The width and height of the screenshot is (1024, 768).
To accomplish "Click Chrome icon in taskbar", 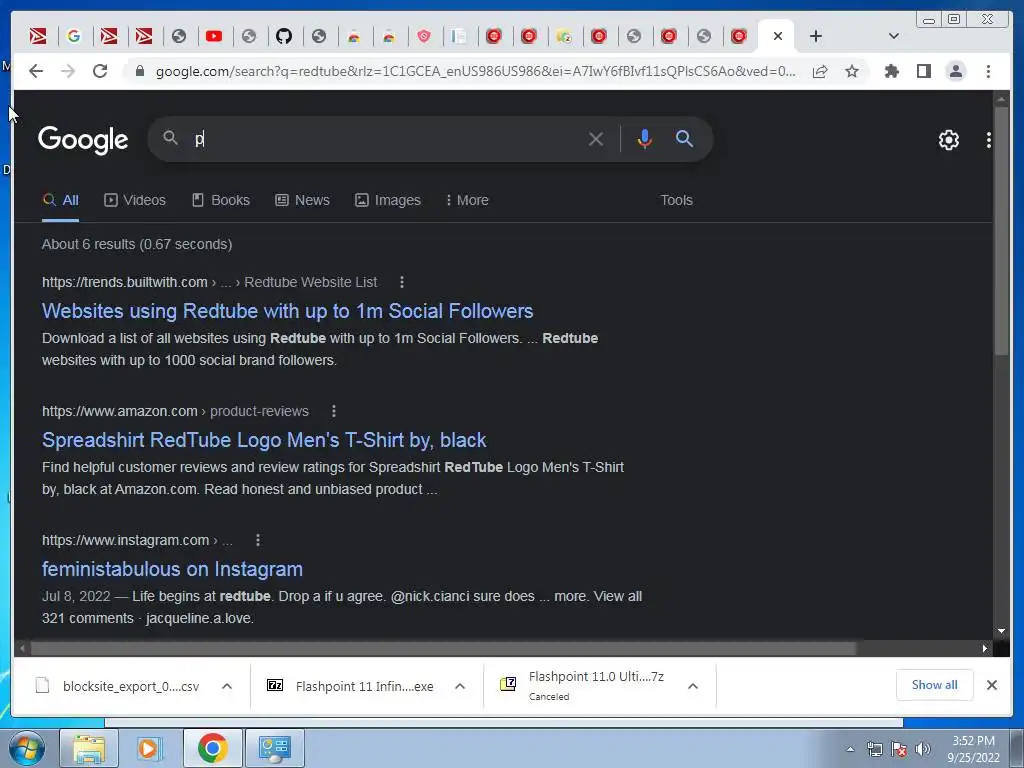I will click(x=212, y=748).
